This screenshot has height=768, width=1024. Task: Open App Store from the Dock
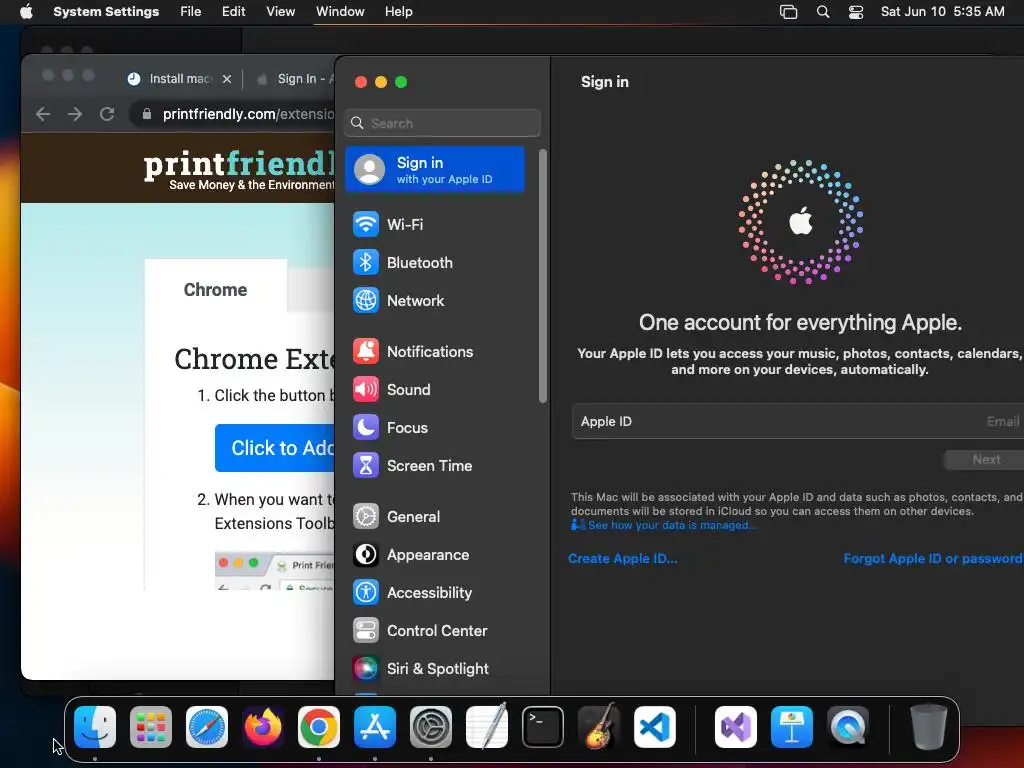click(375, 727)
